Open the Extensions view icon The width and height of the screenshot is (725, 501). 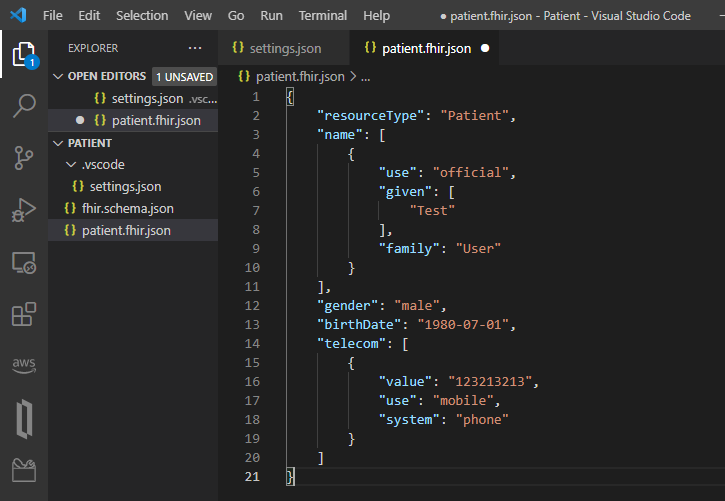pos(24,315)
